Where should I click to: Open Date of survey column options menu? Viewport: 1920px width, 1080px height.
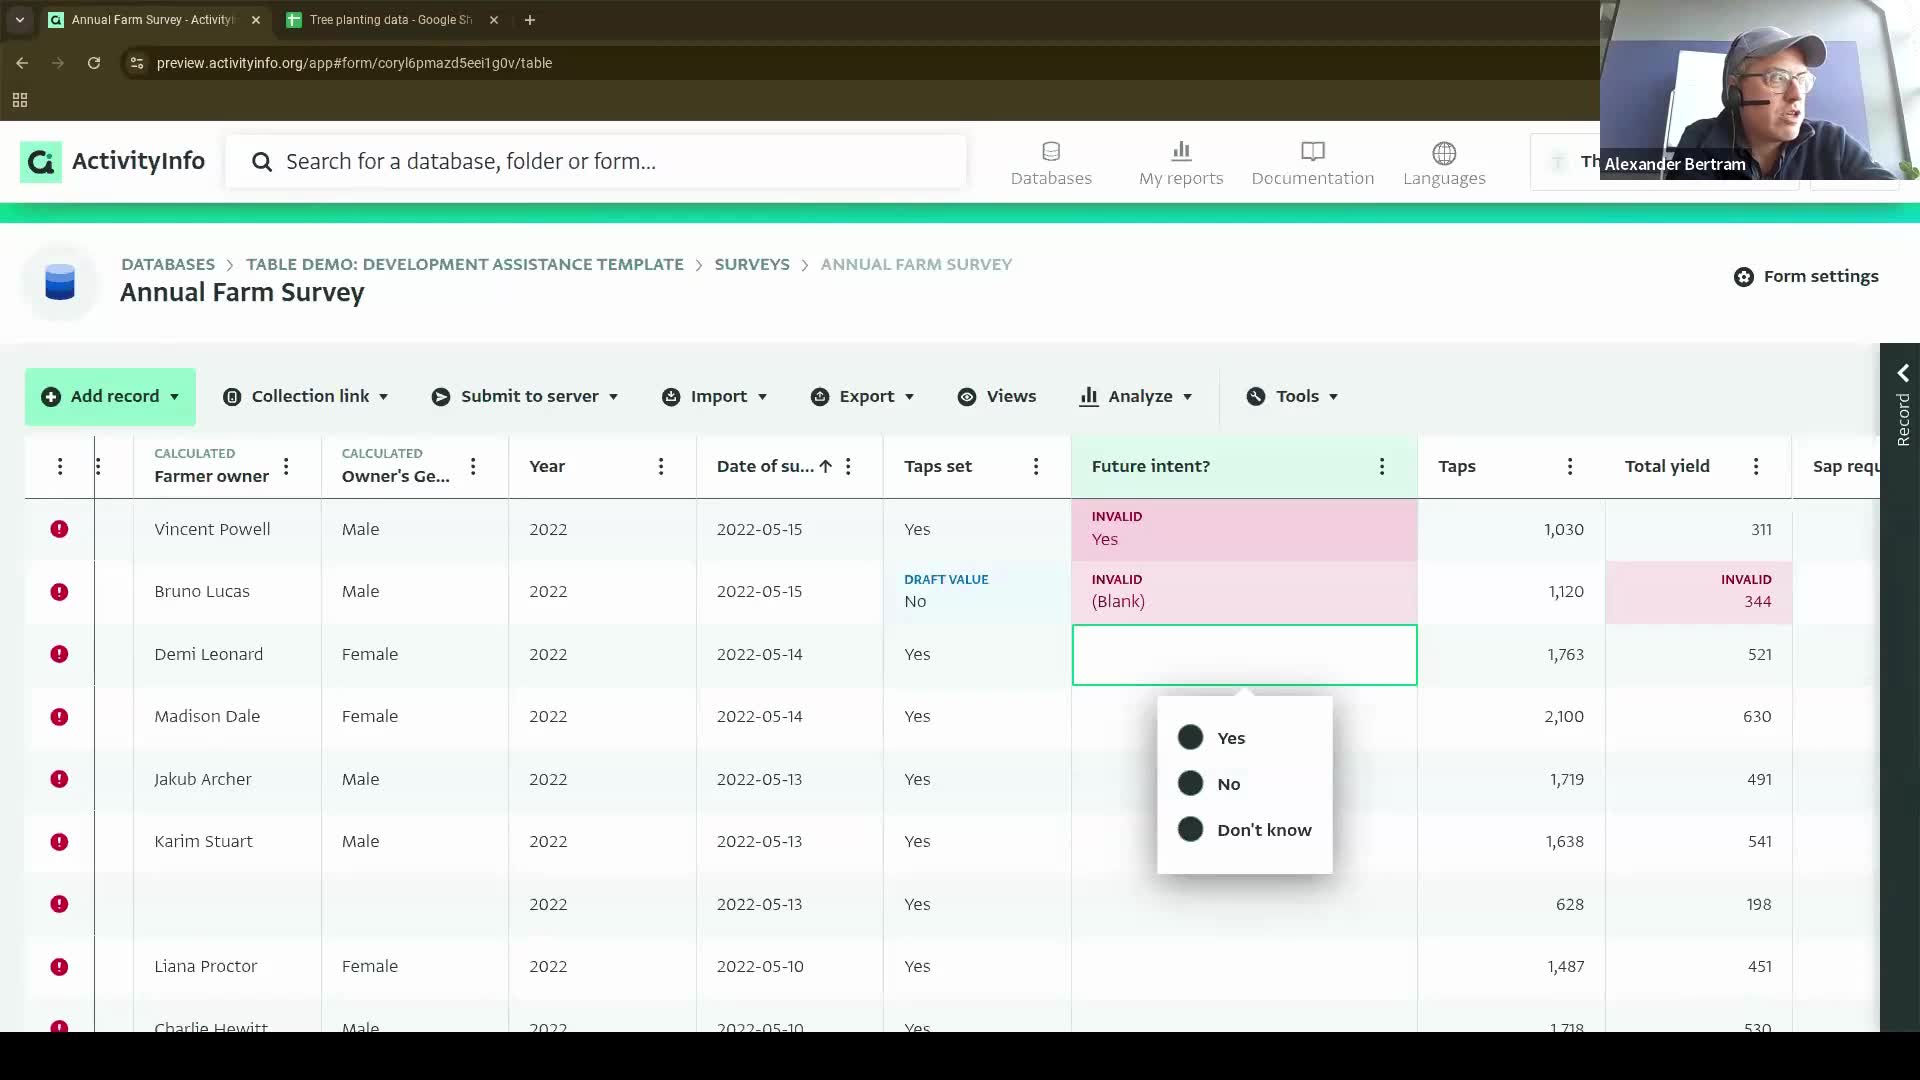[x=848, y=466]
